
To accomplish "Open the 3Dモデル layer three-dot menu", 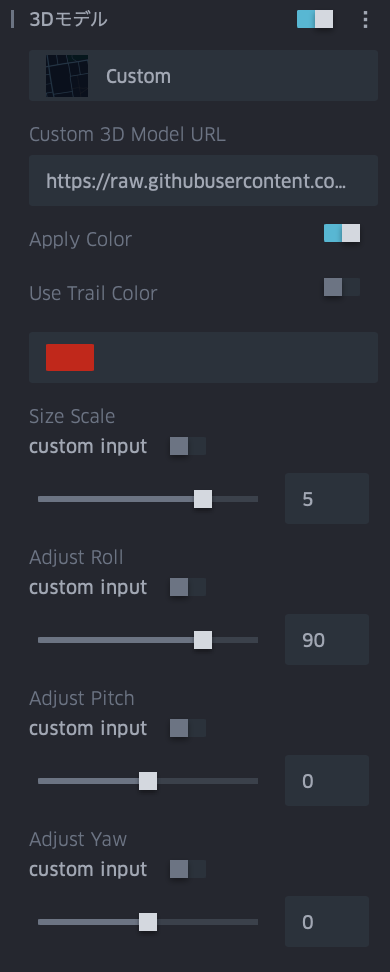I will point(365,19).
